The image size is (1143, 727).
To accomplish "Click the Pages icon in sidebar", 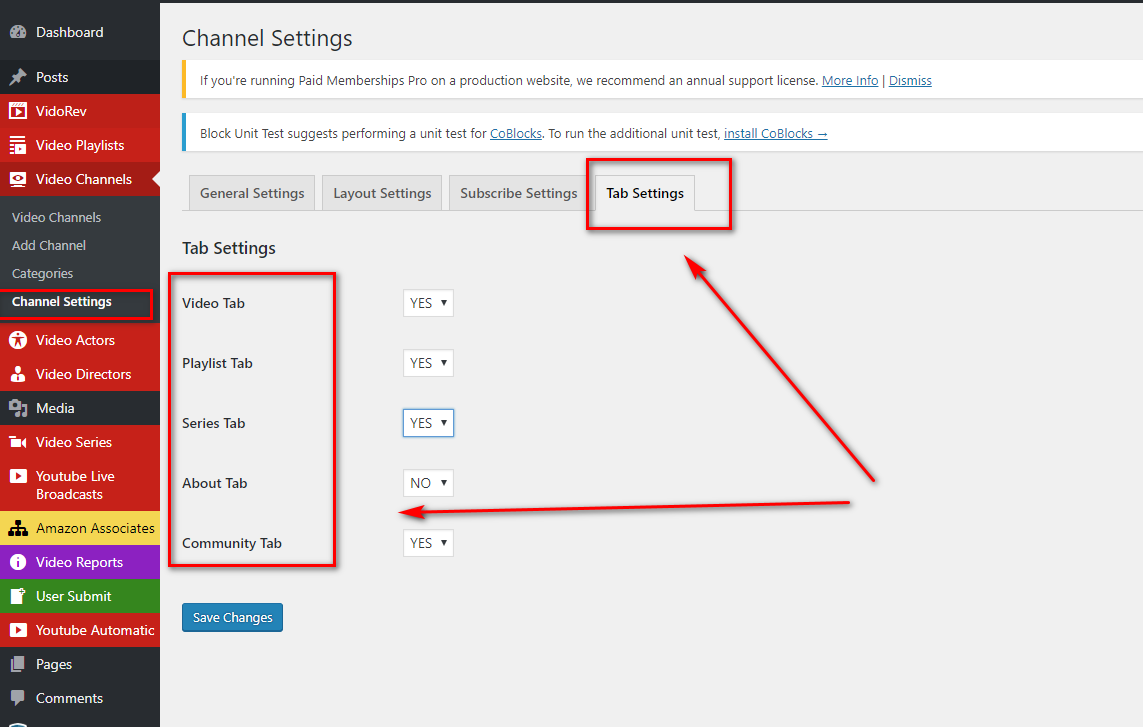I will pos(18,664).
